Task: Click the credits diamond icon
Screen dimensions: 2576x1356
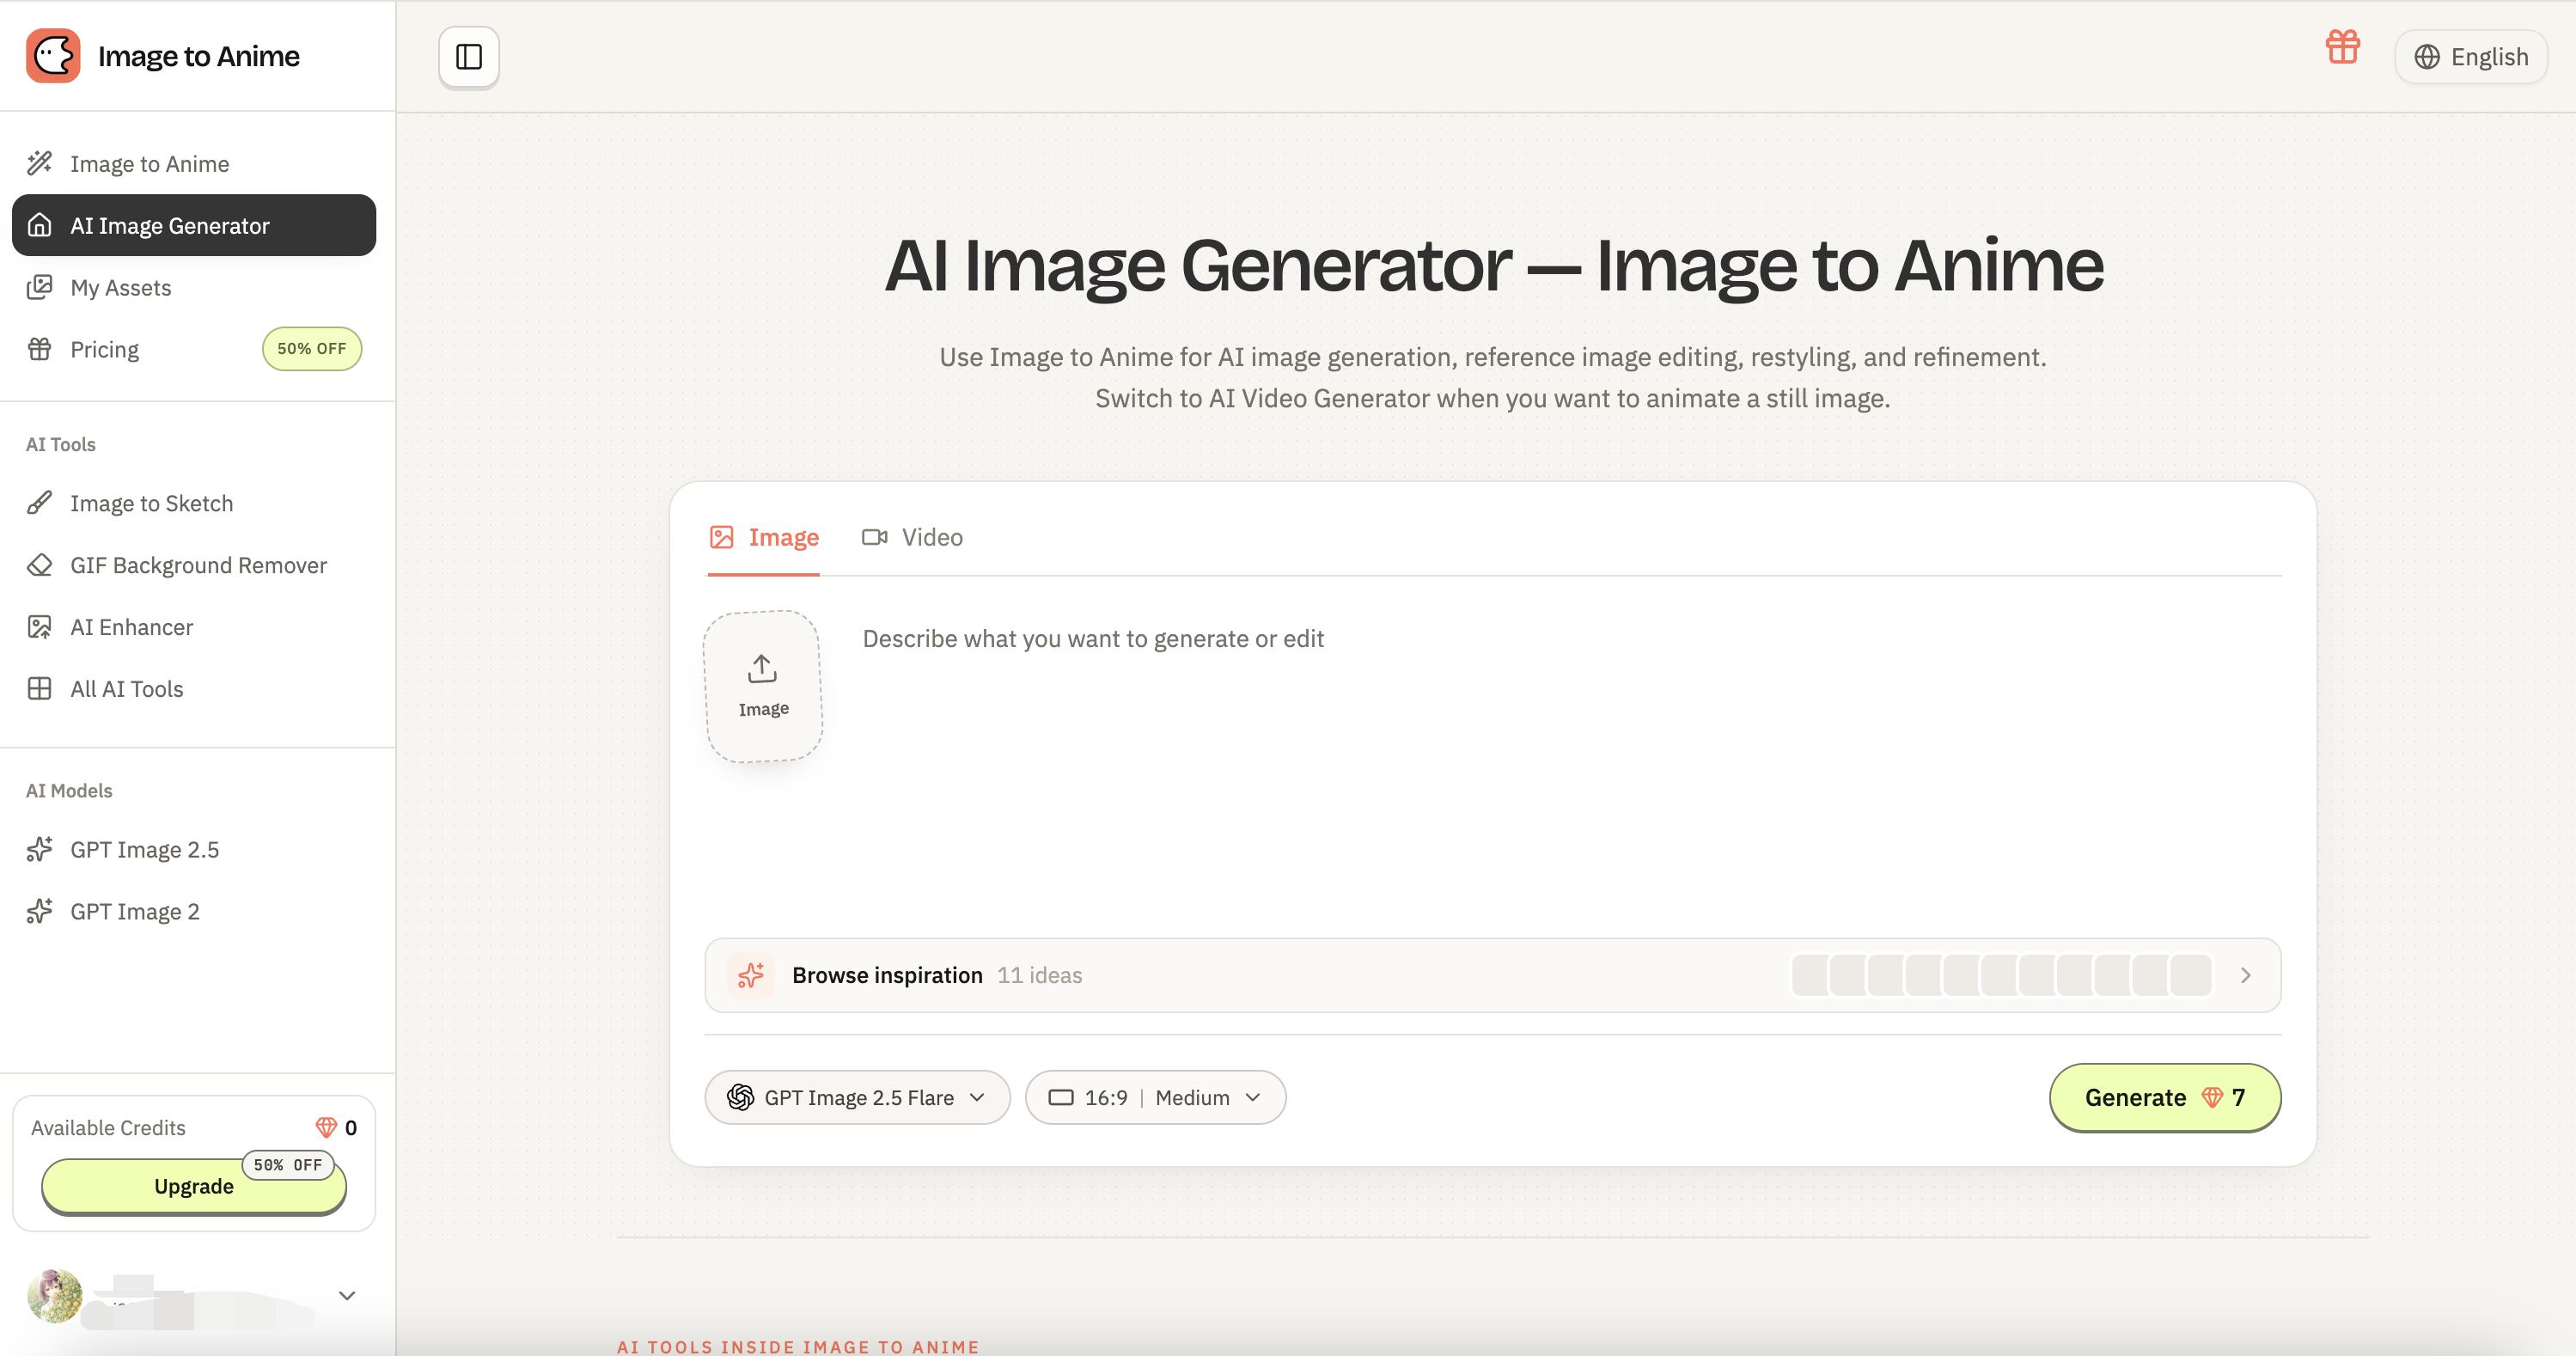Action: pyautogui.click(x=326, y=1127)
